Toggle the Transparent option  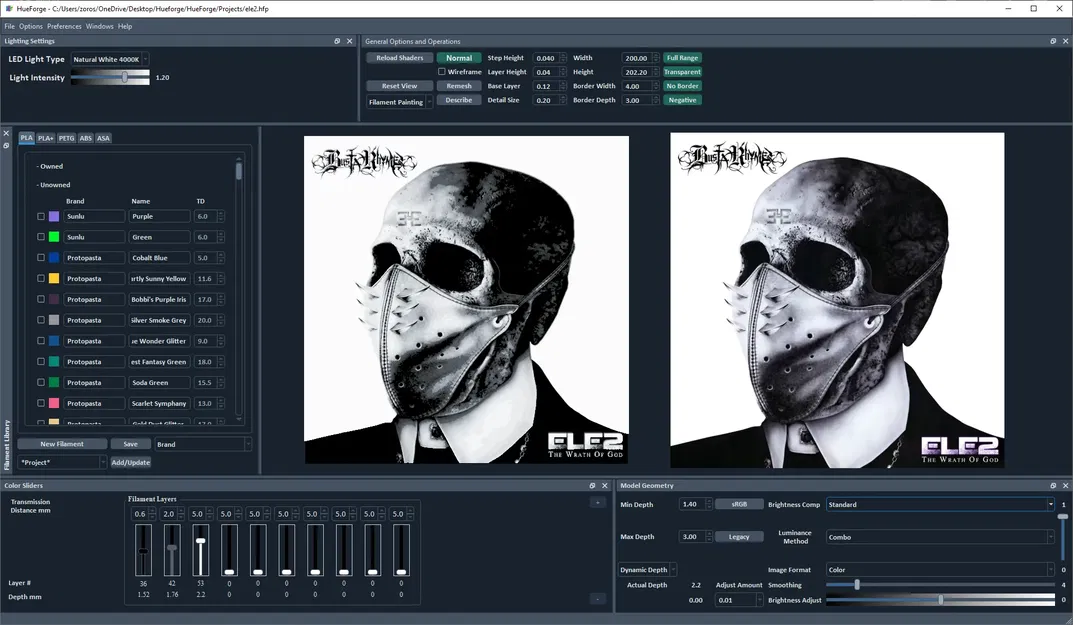(x=683, y=71)
